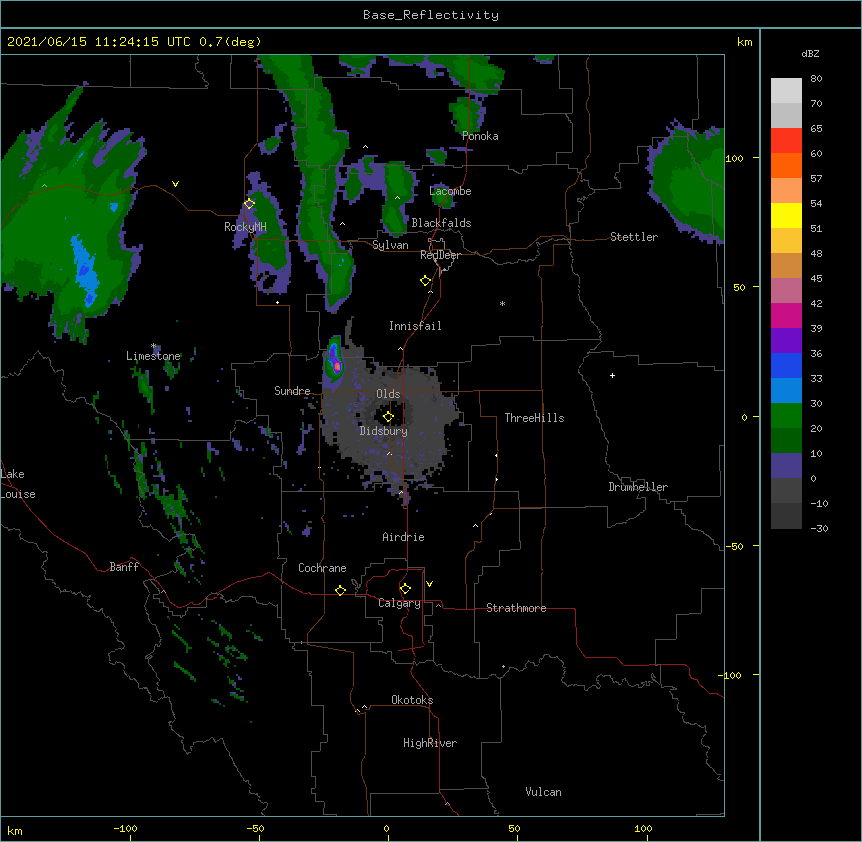
Task: Pick the bright green 30-20 dBZ legend swatch
Action: [786, 416]
